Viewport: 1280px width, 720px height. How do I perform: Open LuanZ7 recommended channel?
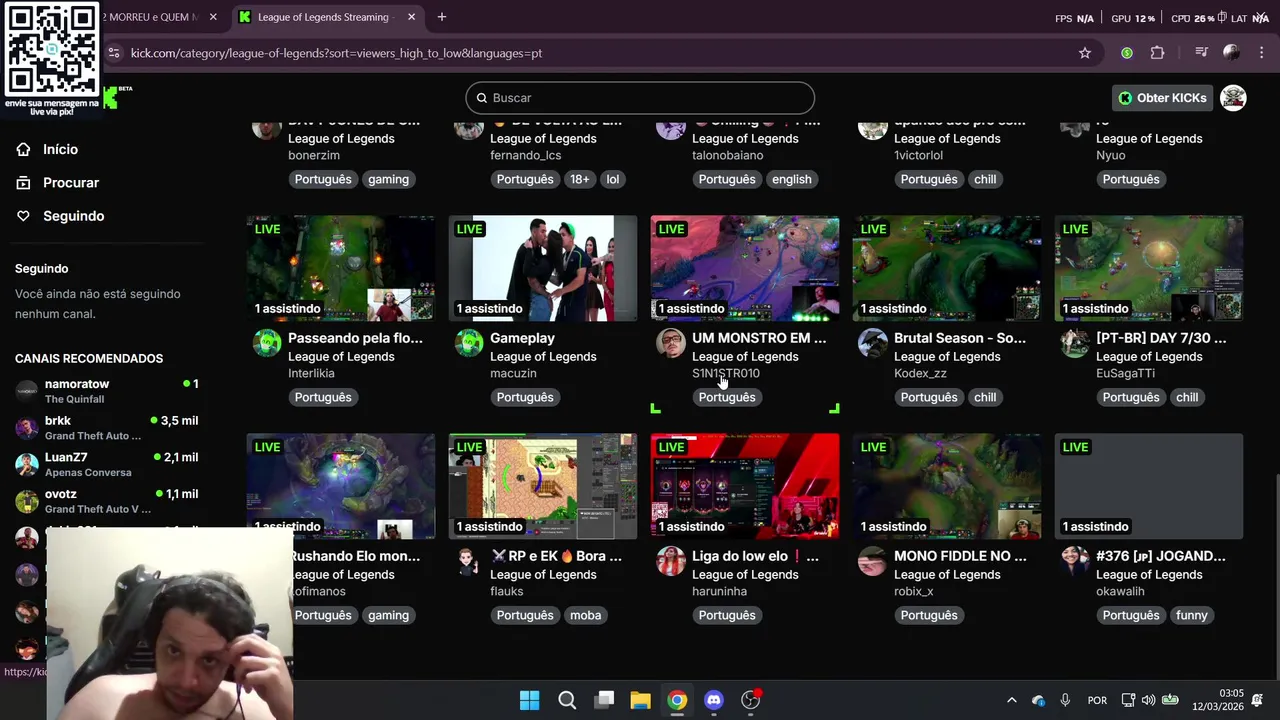point(107,464)
